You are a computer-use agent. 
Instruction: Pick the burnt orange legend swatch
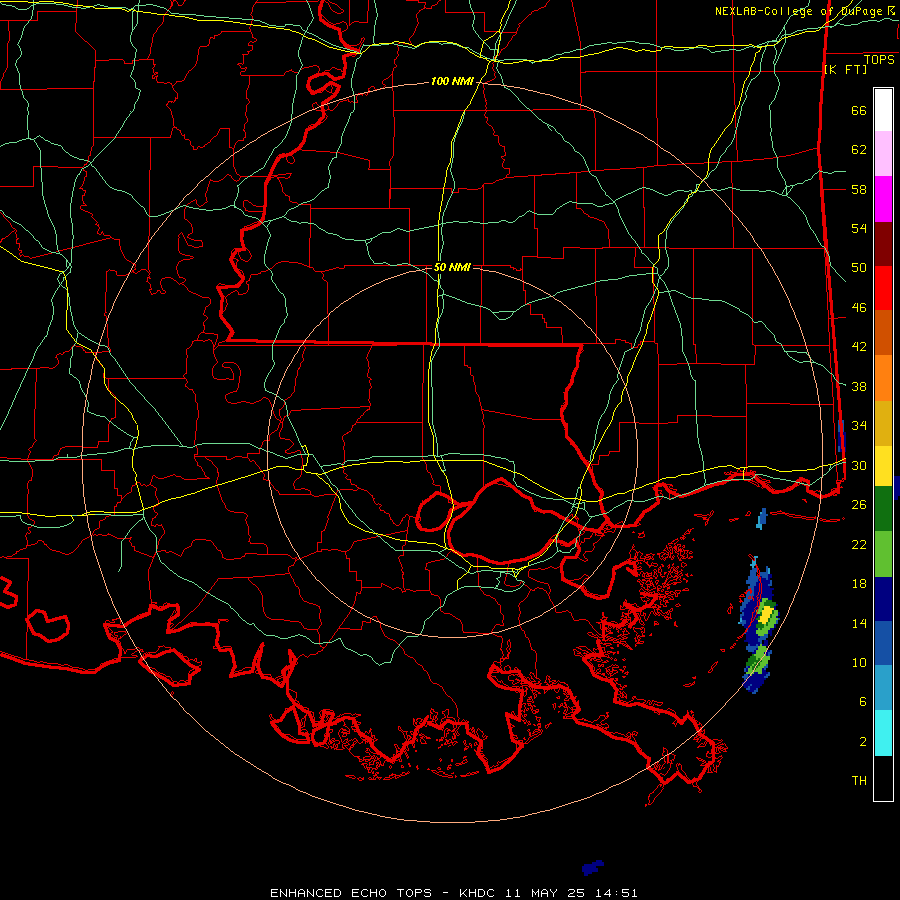coord(883,333)
